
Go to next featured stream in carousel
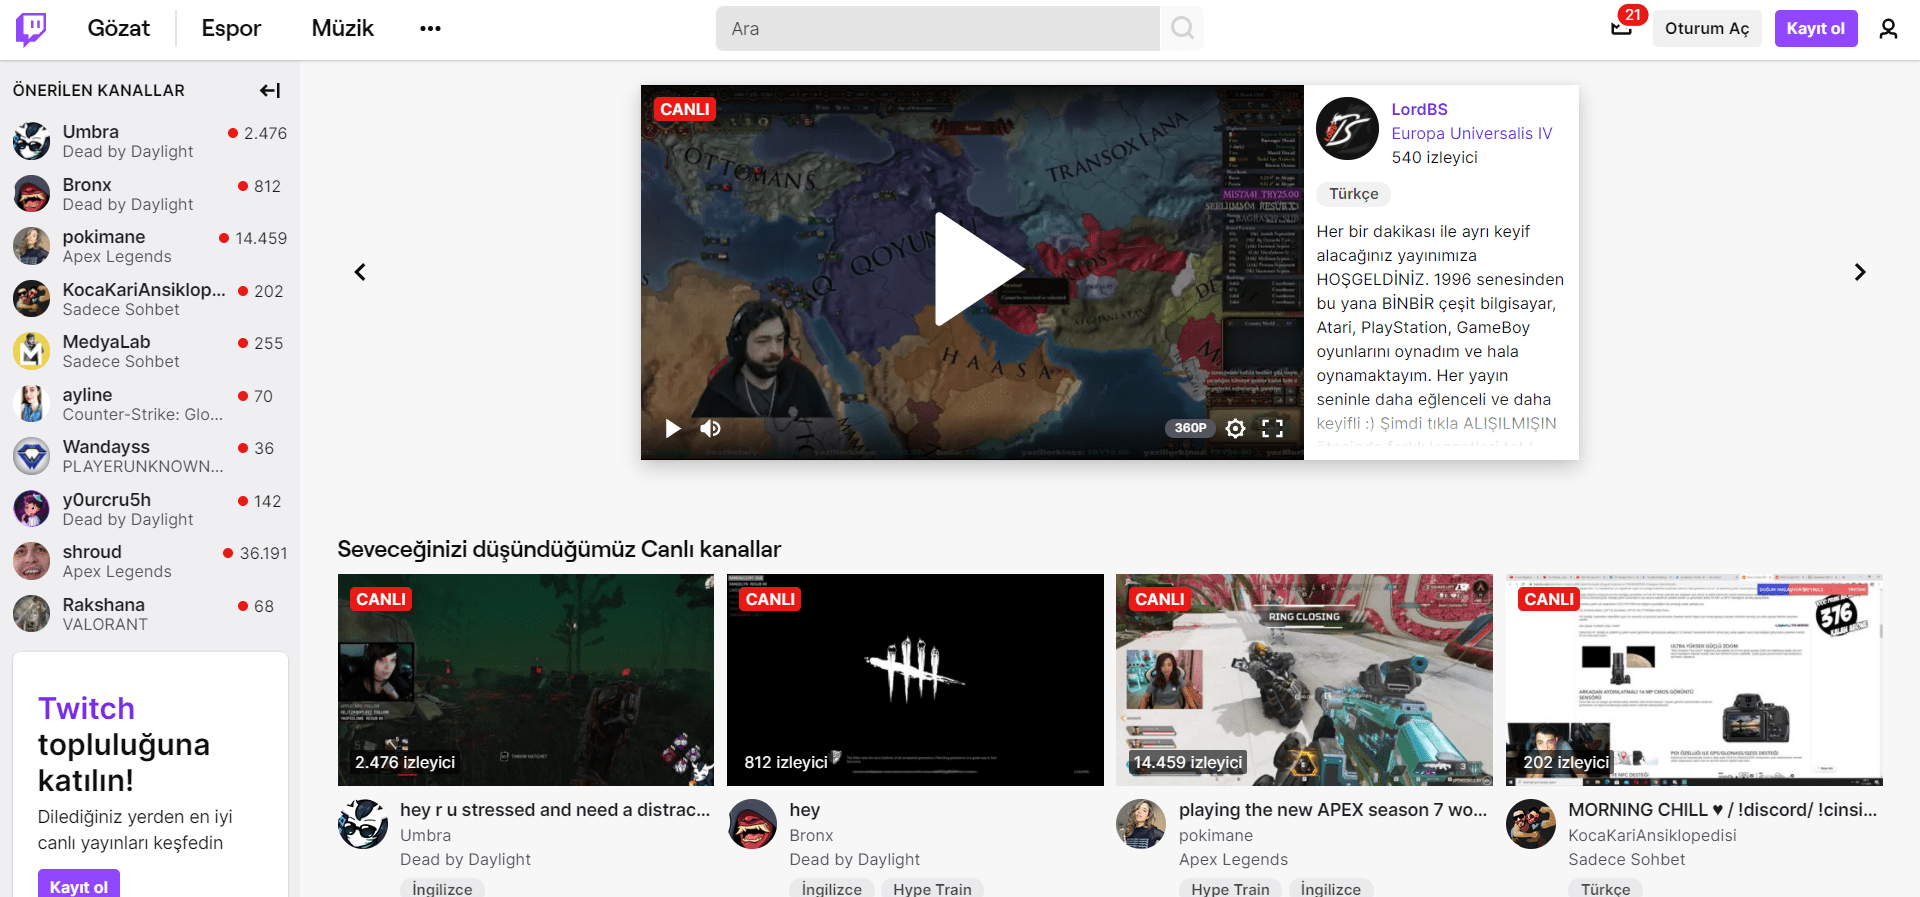point(1860,272)
